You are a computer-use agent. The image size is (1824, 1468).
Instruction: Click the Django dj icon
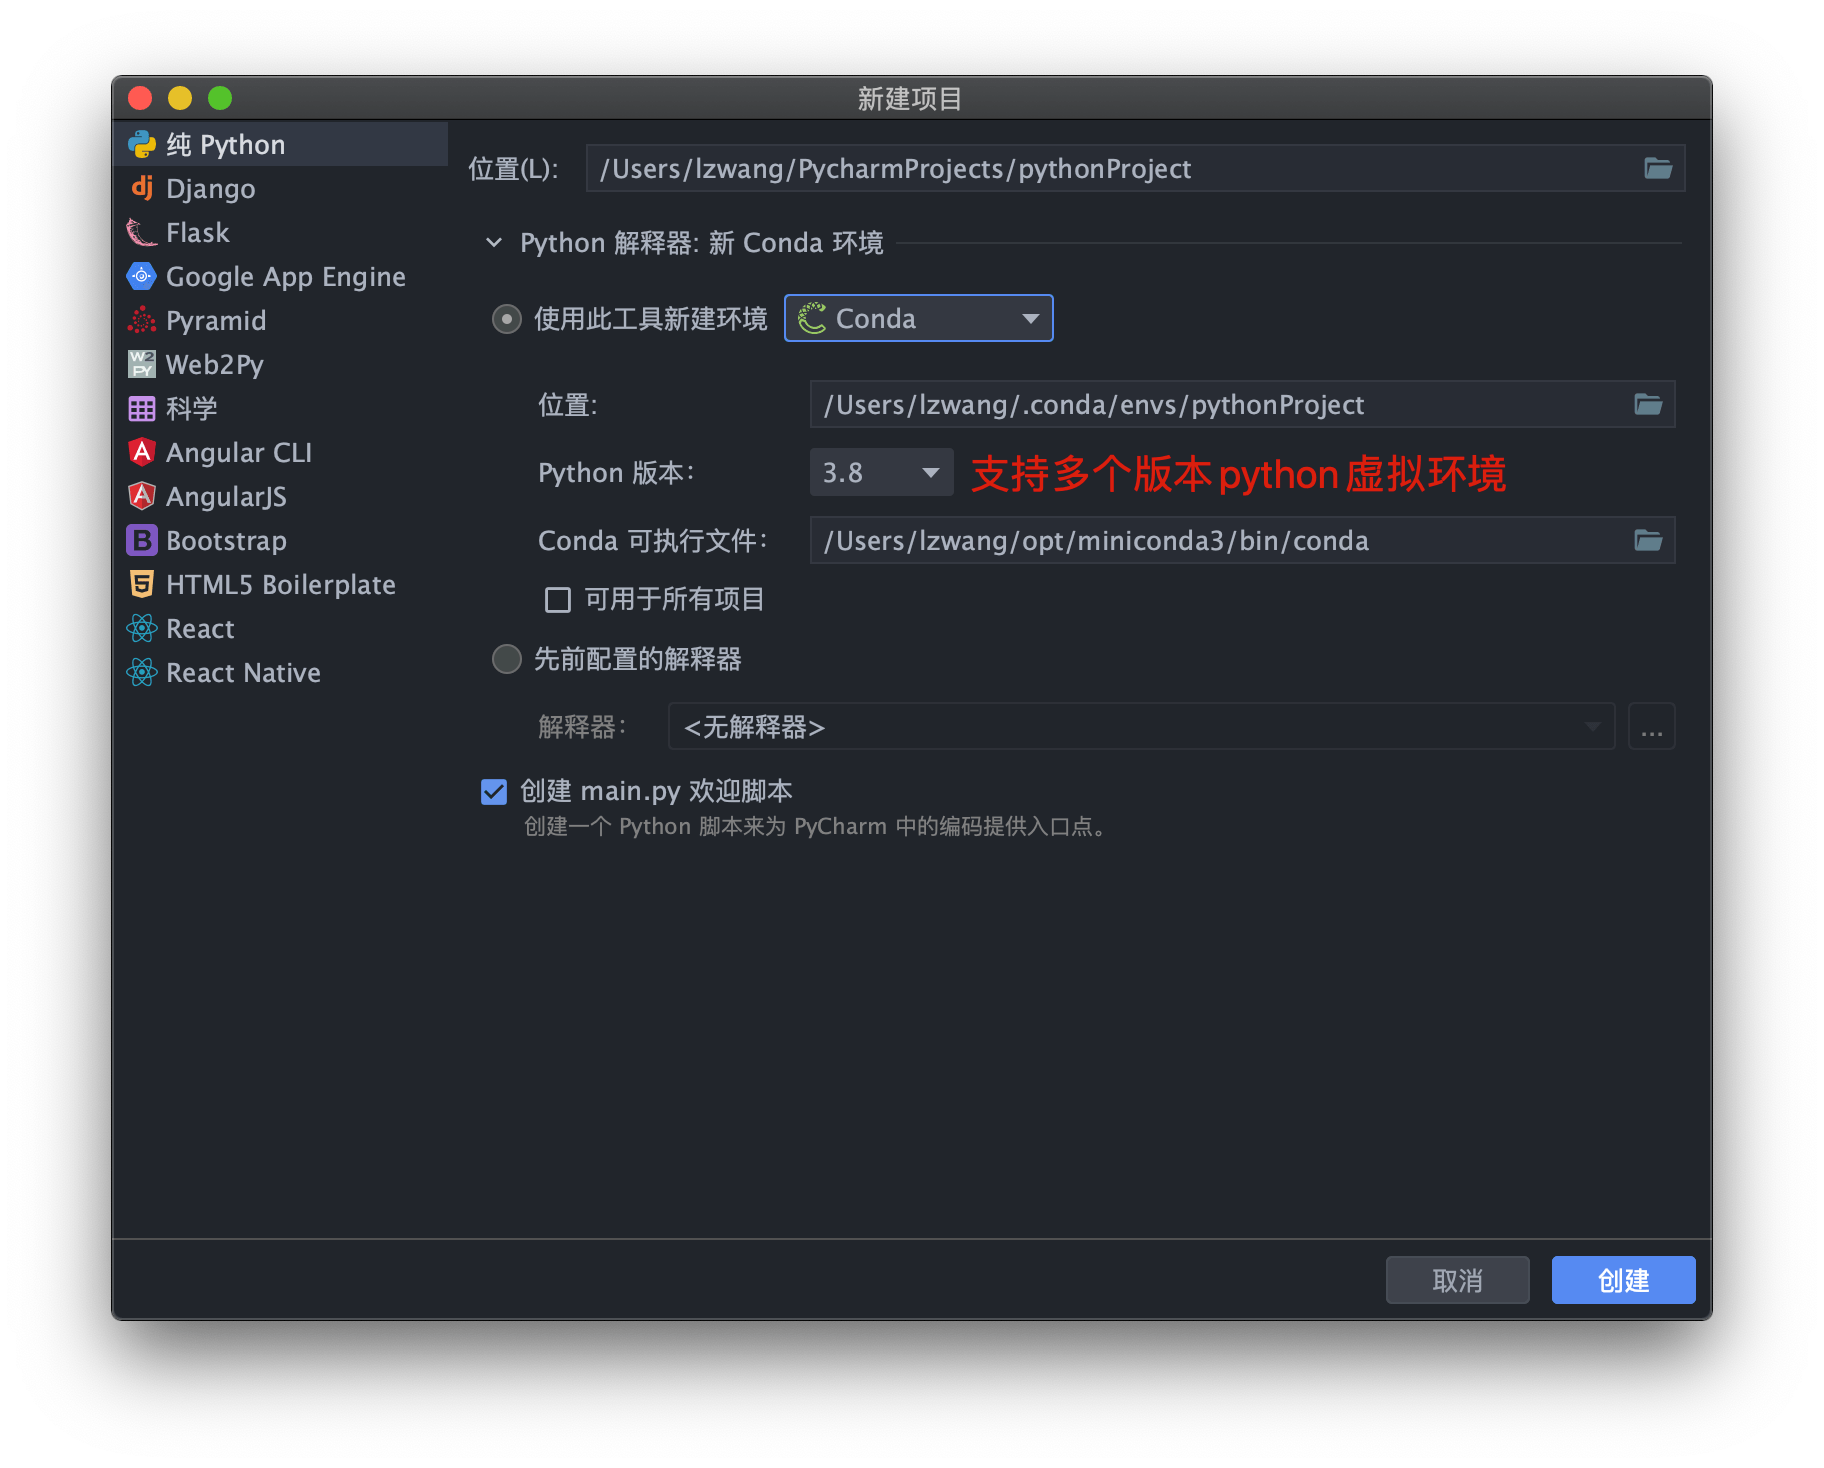pos(142,188)
